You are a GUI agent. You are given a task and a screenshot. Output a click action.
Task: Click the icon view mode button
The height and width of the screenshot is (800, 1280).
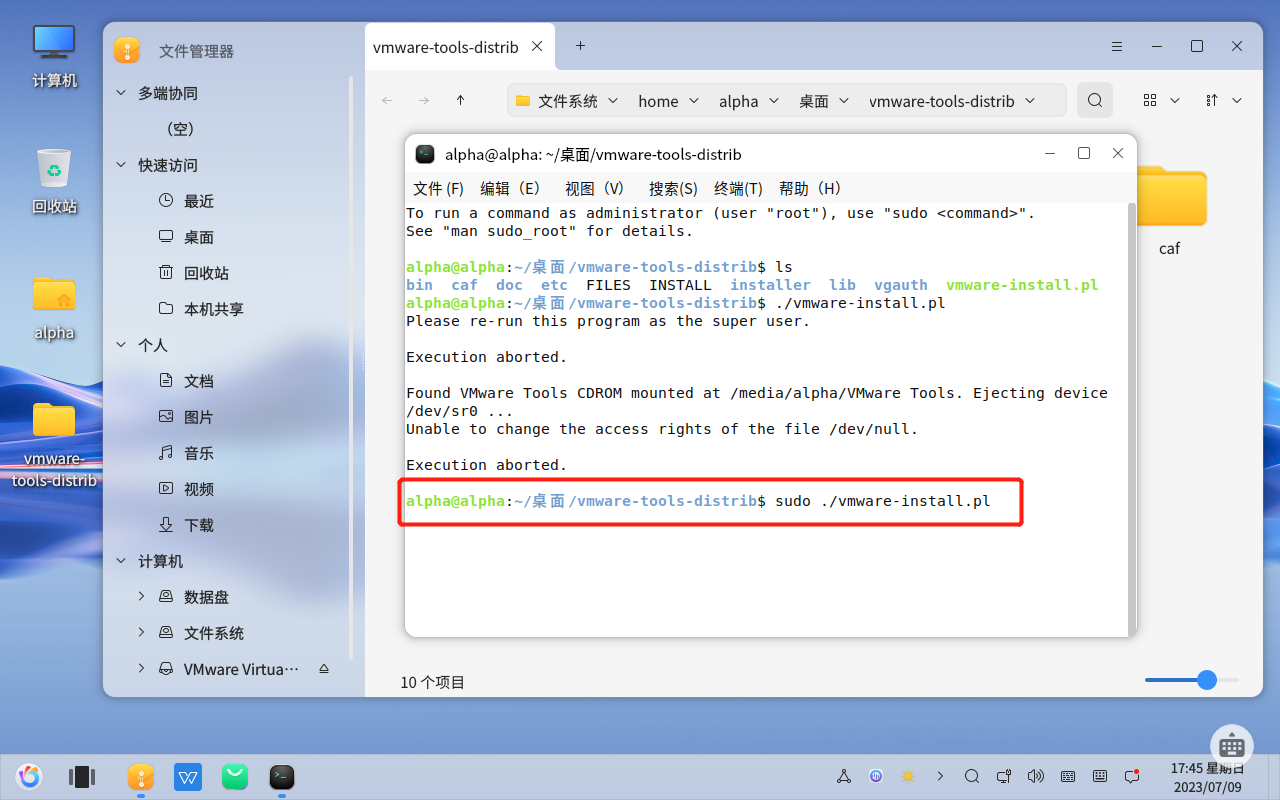1150,100
